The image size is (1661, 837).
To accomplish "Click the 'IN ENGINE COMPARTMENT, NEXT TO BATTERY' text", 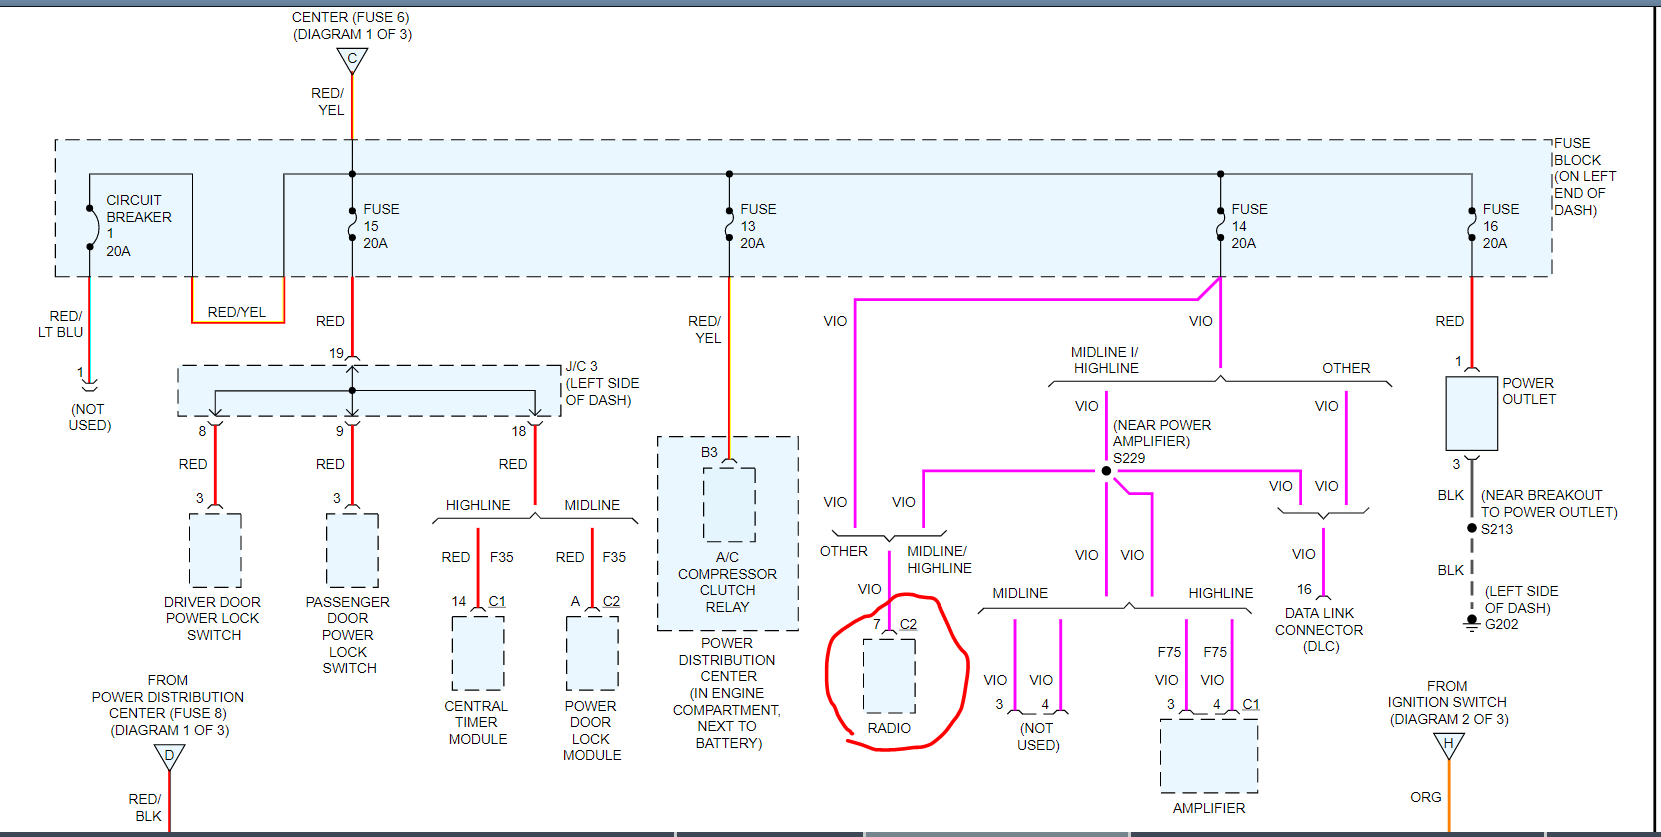I will tap(727, 718).
